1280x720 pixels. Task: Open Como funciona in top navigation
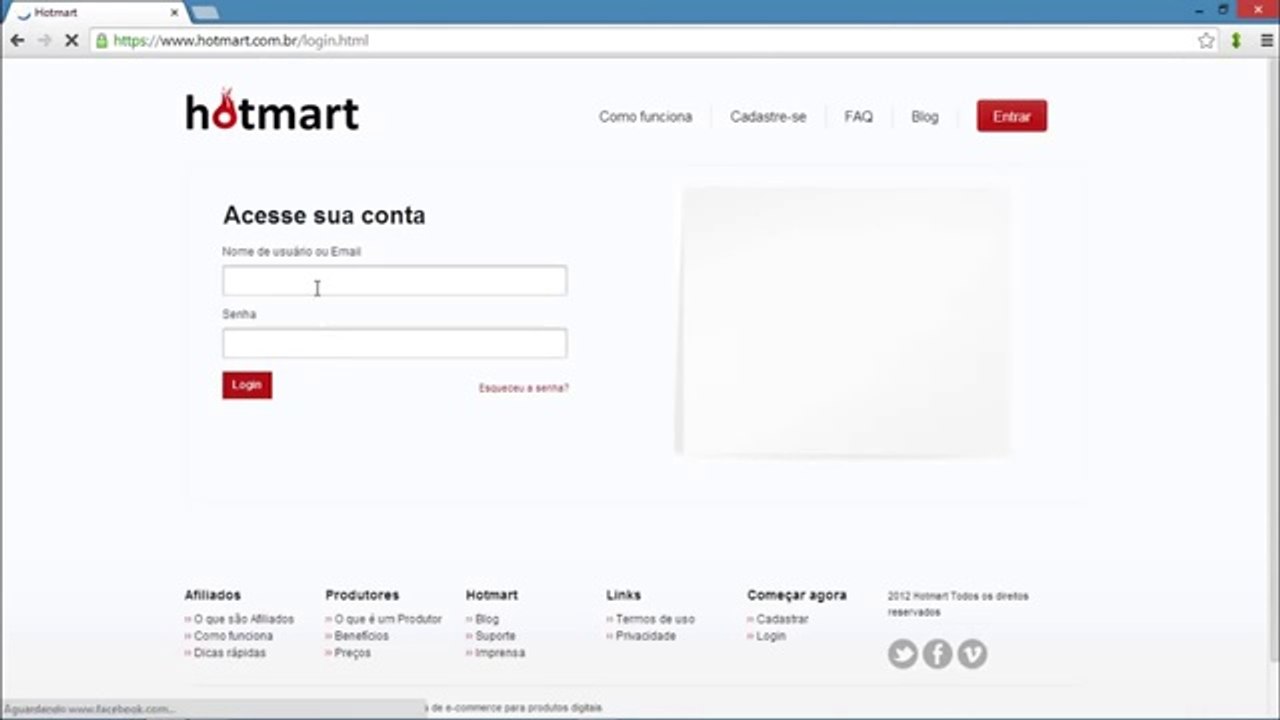(645, 117)
